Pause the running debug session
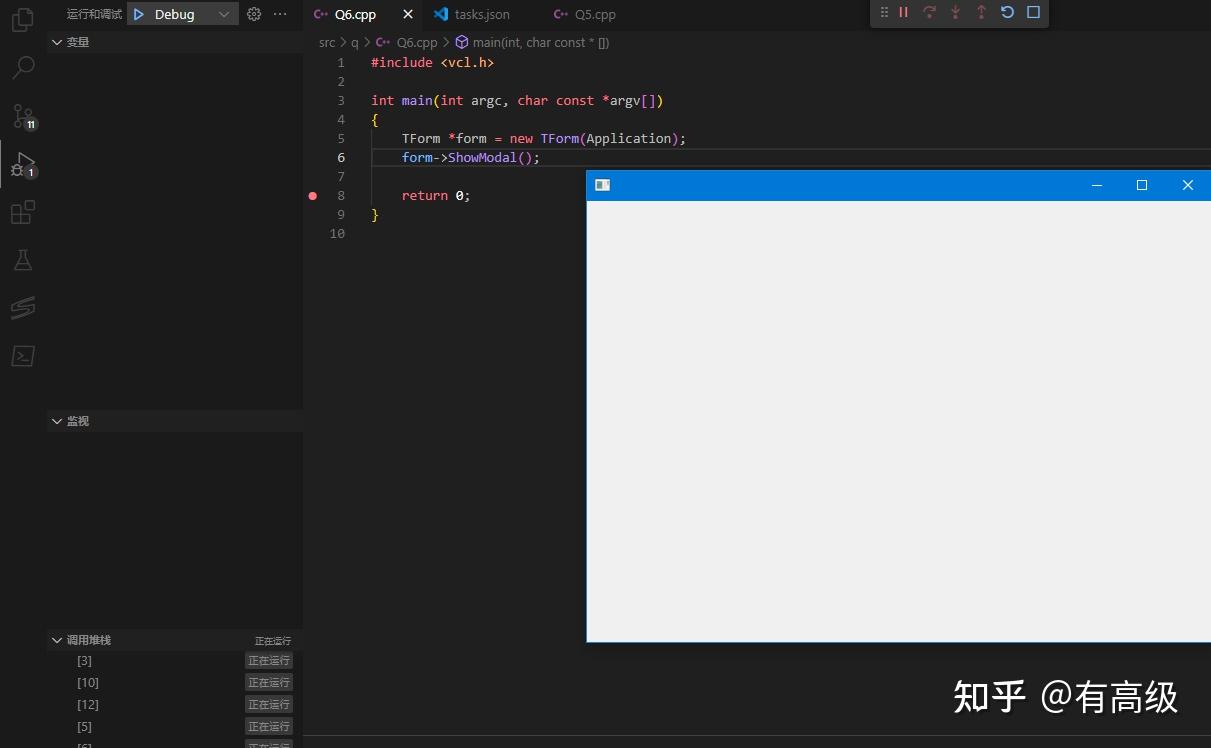1211x748 pixels. pos(904,12)
